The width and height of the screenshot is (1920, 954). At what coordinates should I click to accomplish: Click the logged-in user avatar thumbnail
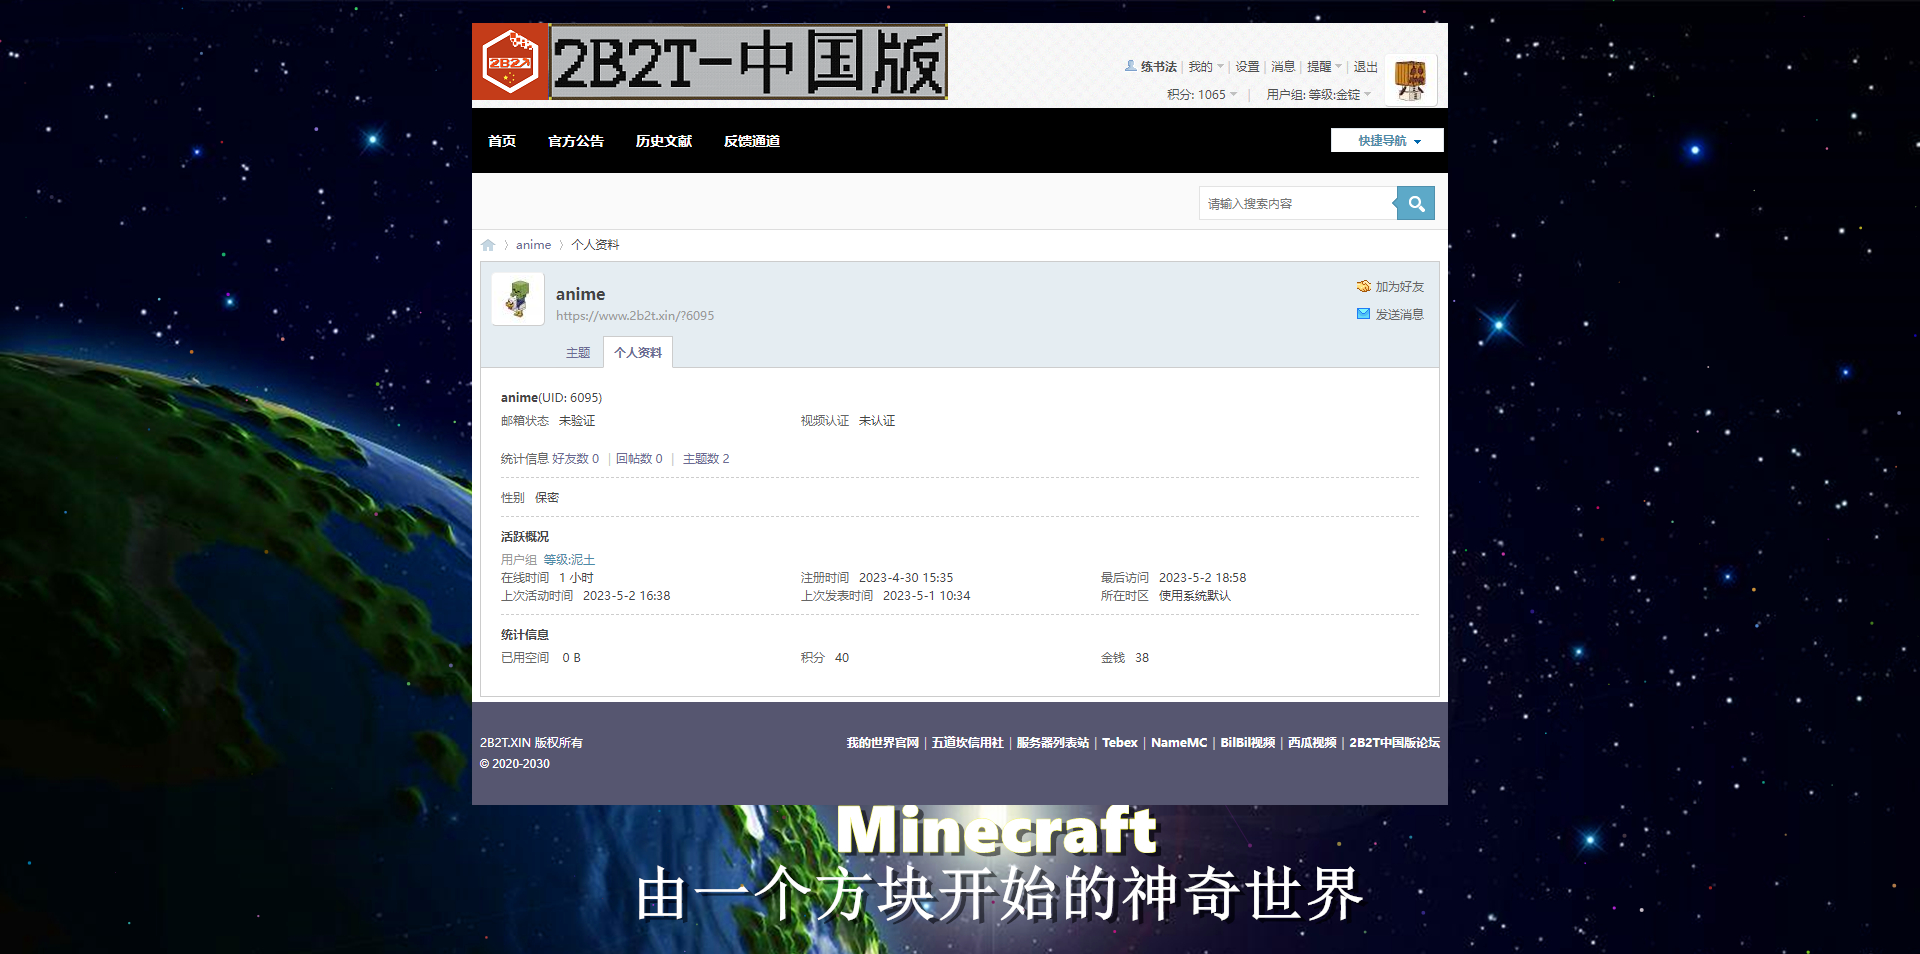point(1410,80)
